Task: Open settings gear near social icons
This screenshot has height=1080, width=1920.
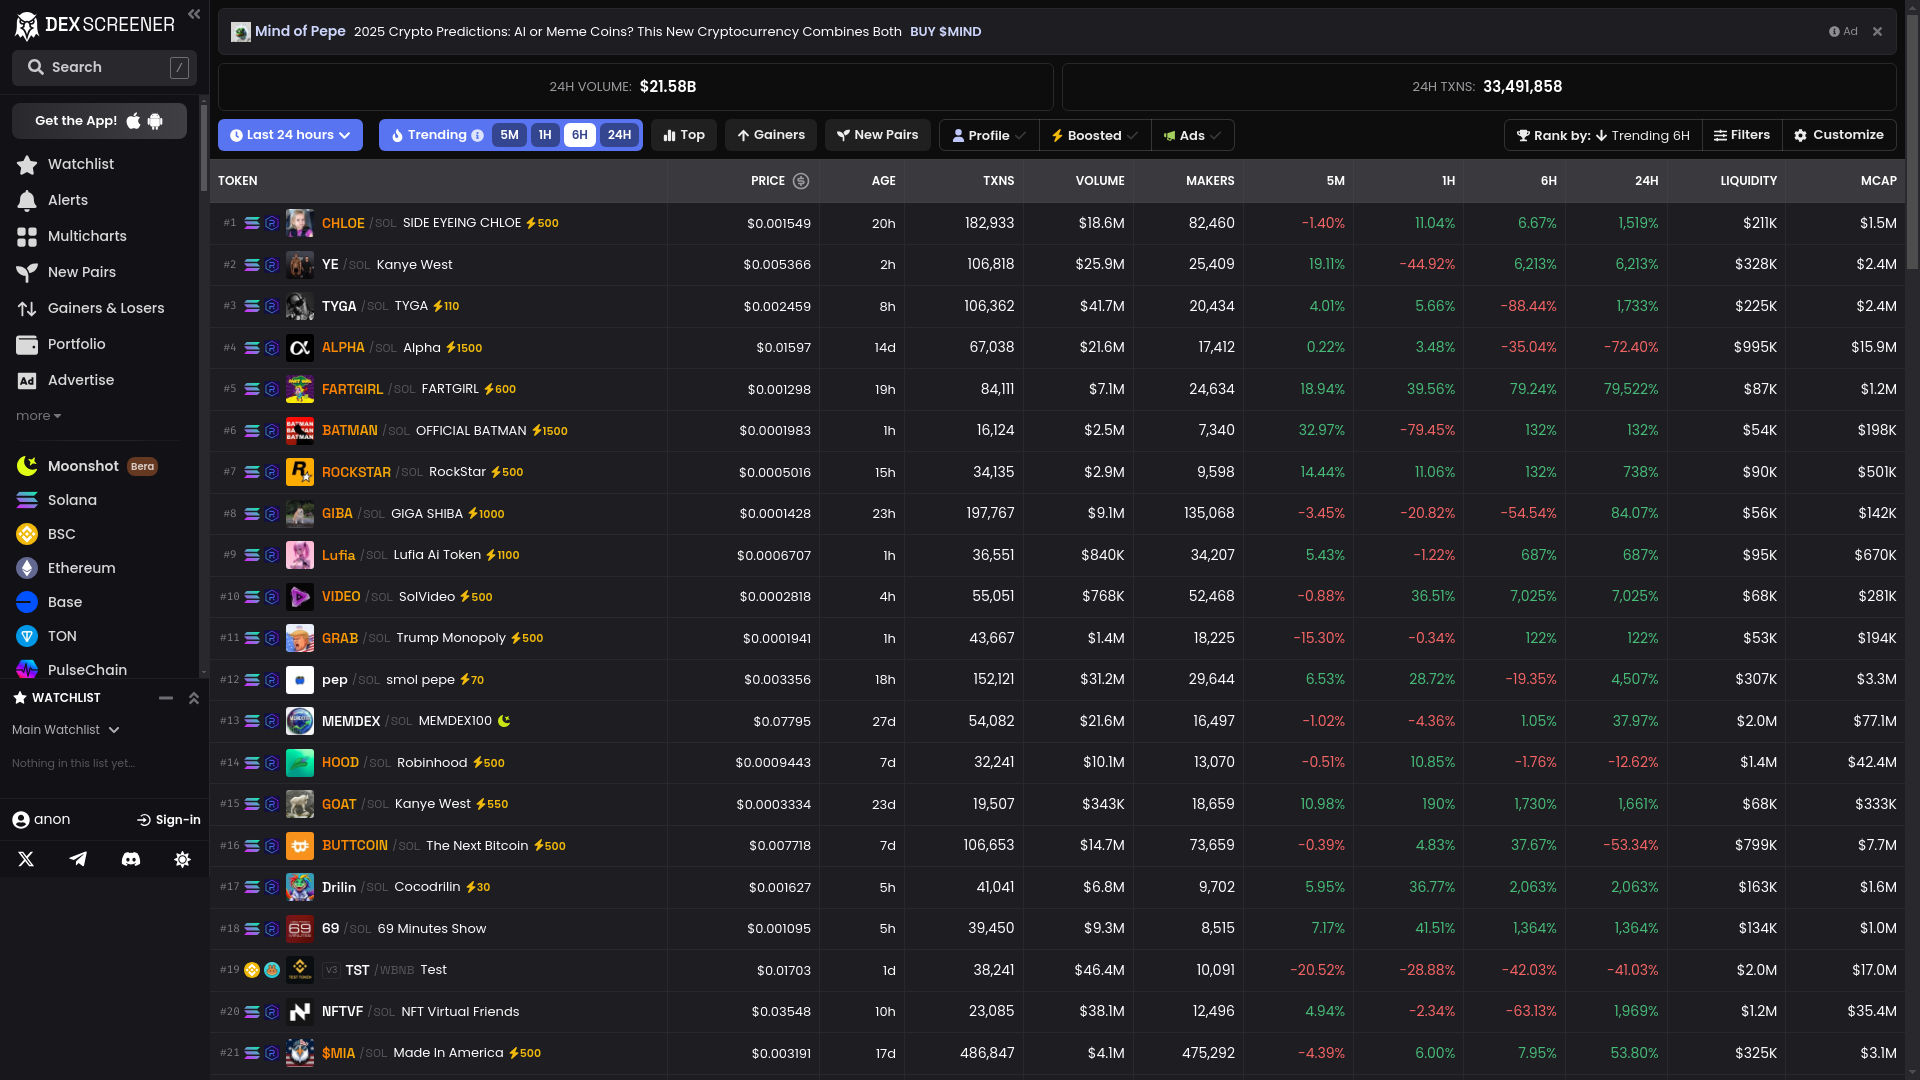Action: click(182, 859)
